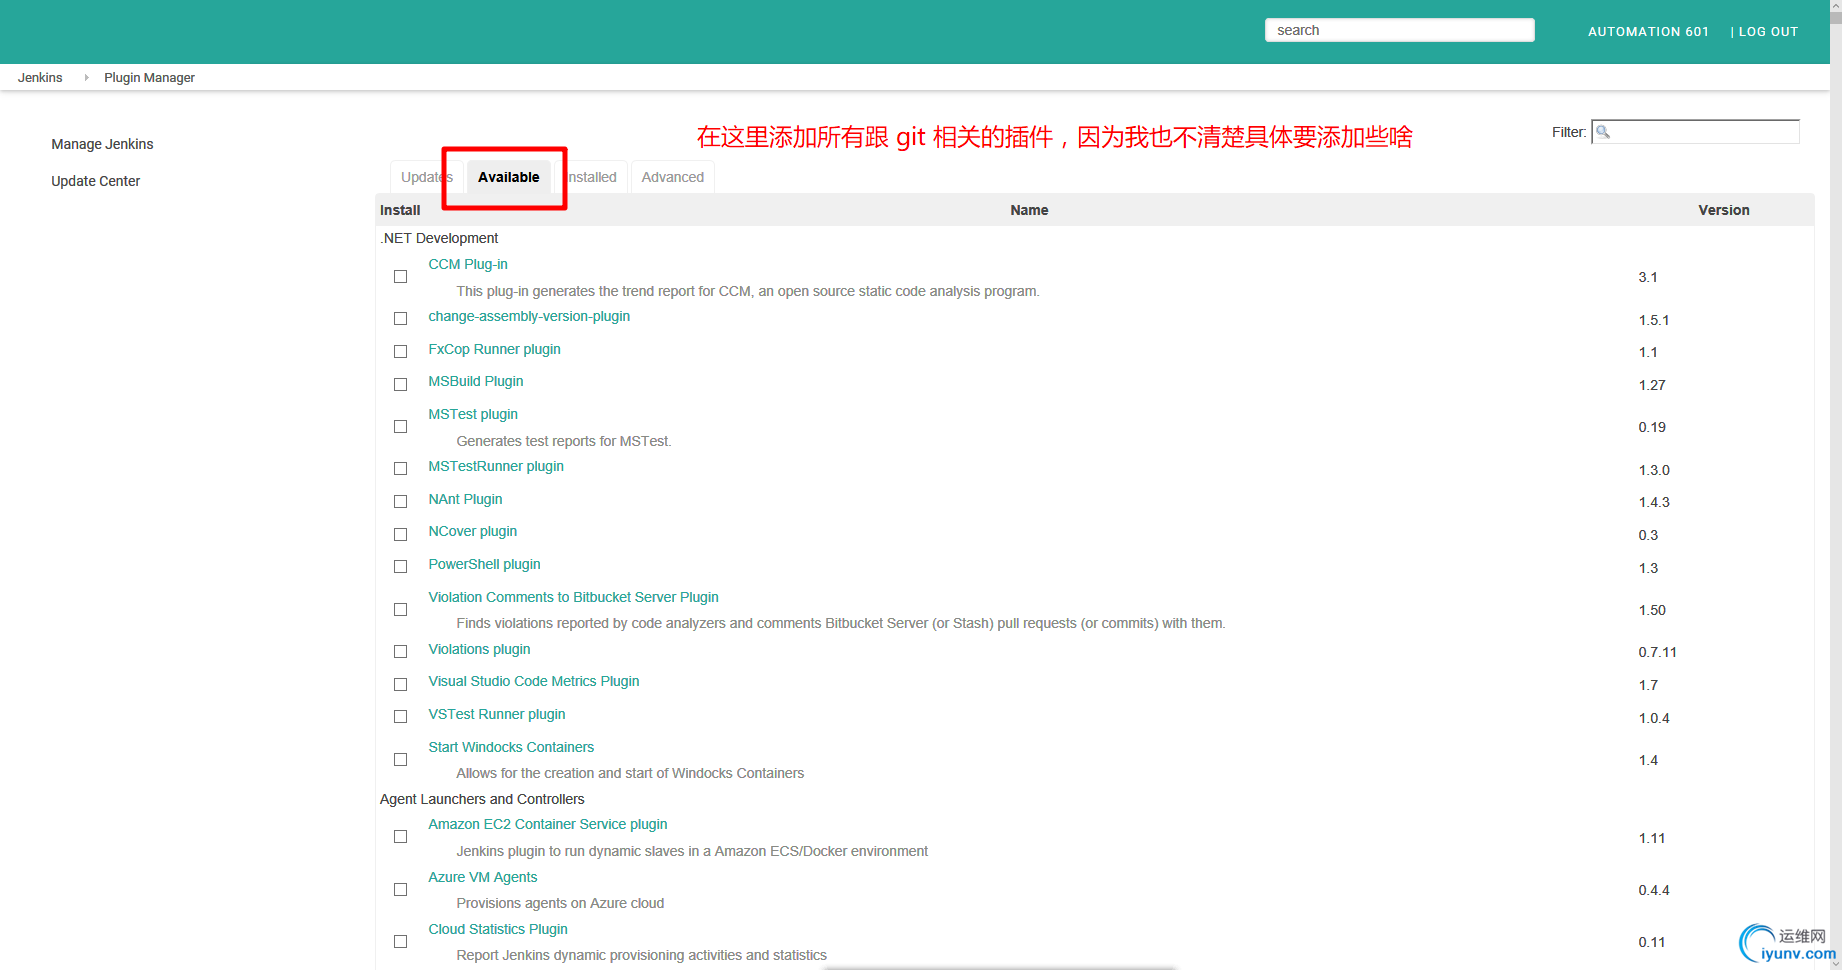Image resolution: width=1842 pixels, height=970 pixels.
Task: Tick the VSTest Runner plugin checkbox
Action: (x=400, y=717)
